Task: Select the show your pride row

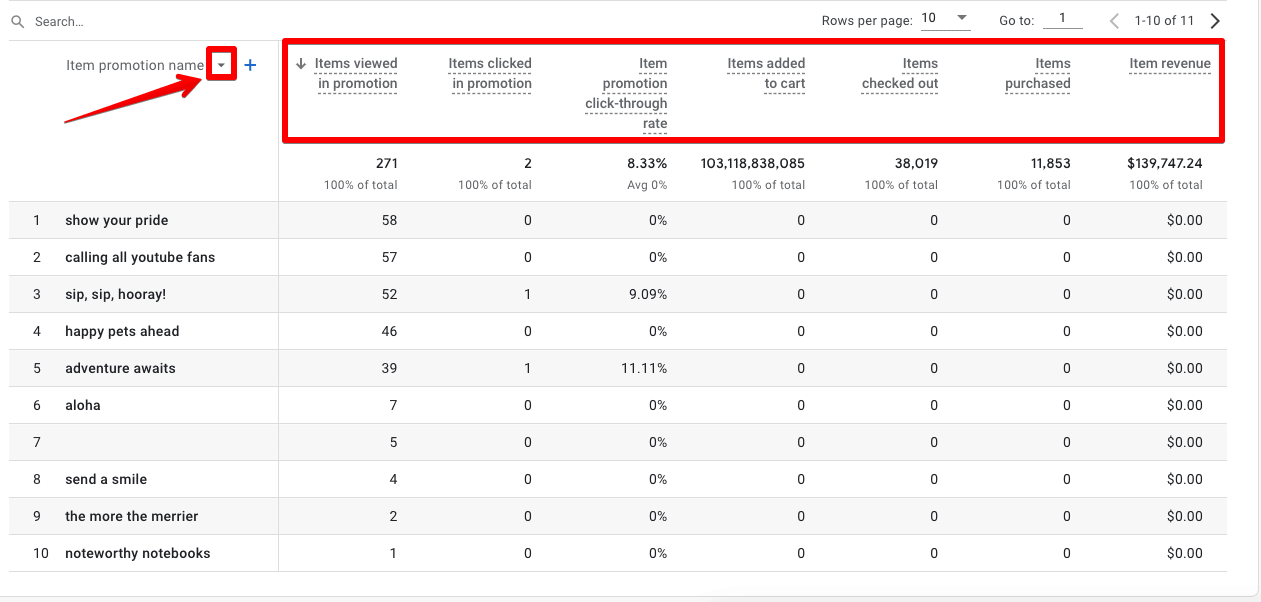Action: [x=117, y=220]
